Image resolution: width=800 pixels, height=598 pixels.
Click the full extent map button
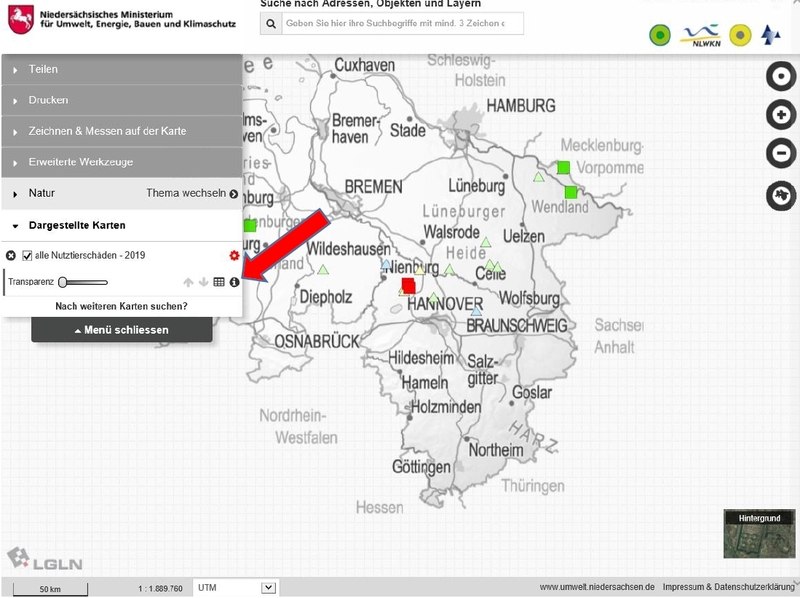(x=780, y=195)
